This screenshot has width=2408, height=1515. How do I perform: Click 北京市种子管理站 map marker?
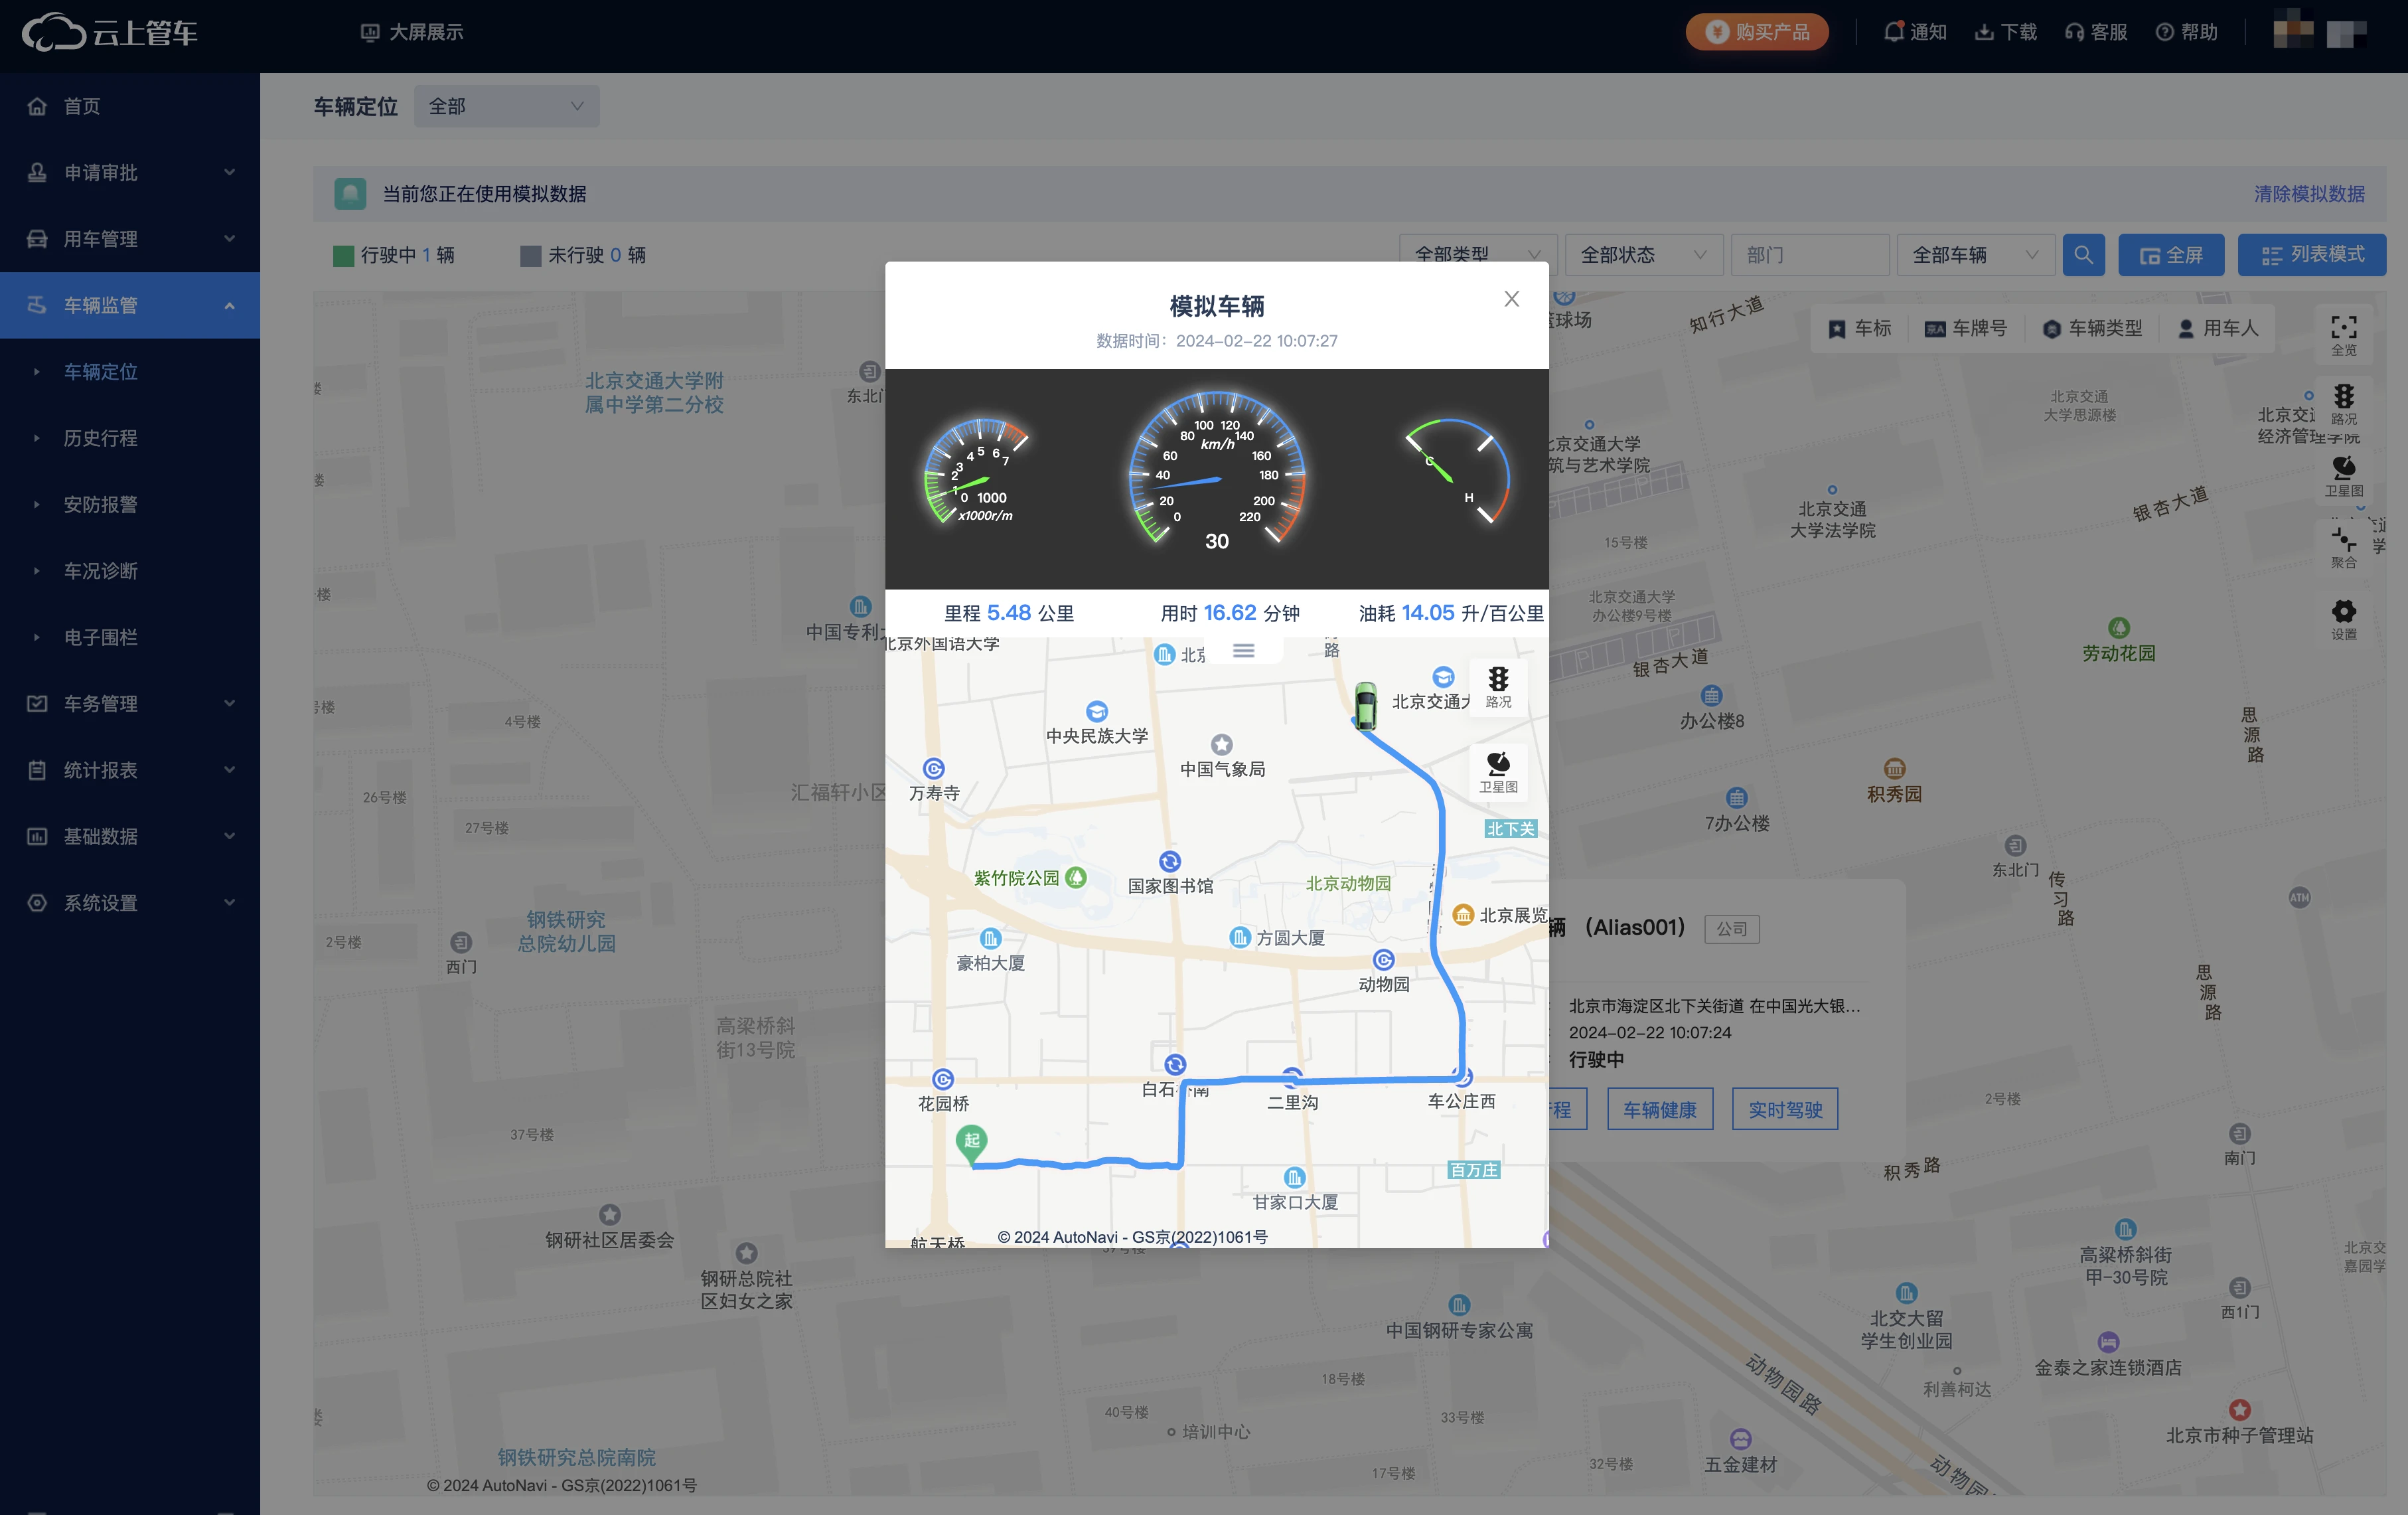[2240, 1410]
